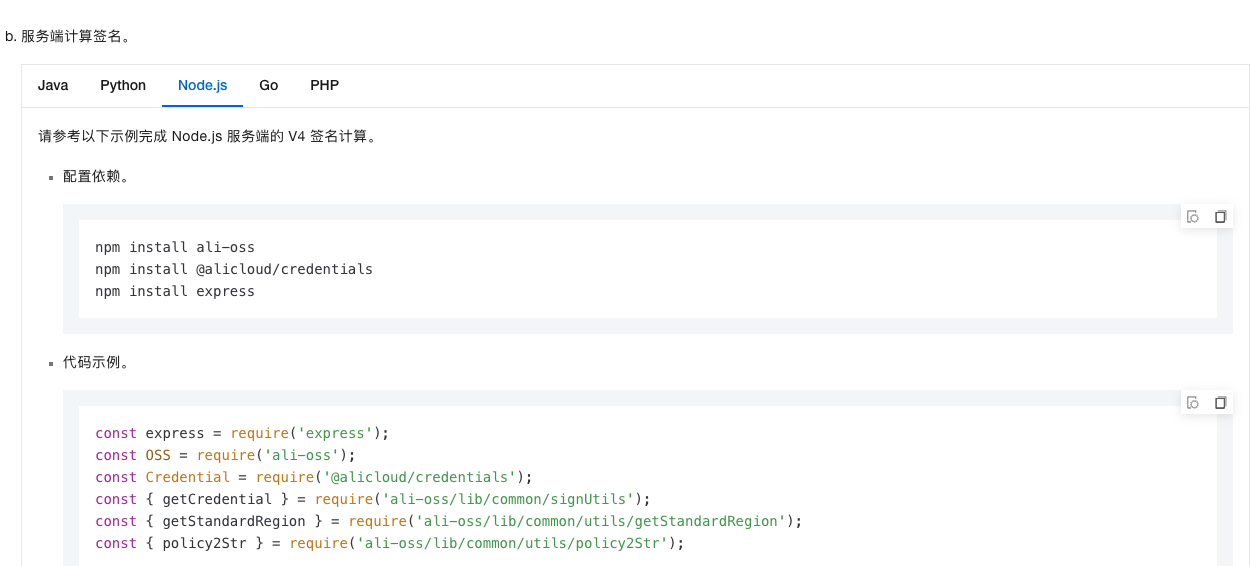Switch to the Python tab
Screen dimensions: 1251x566
pos(123,85)
